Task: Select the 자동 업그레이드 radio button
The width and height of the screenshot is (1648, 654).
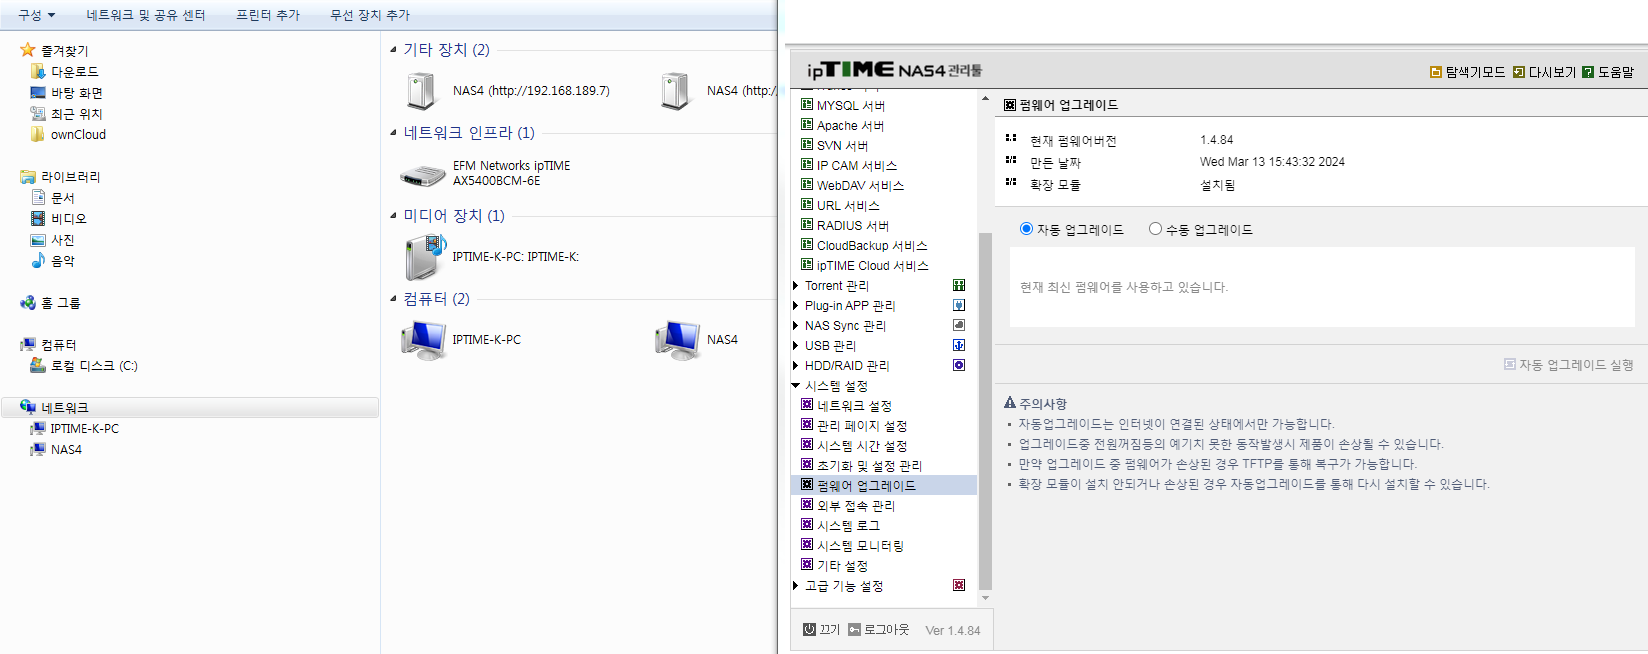Action: (1026, 229)
